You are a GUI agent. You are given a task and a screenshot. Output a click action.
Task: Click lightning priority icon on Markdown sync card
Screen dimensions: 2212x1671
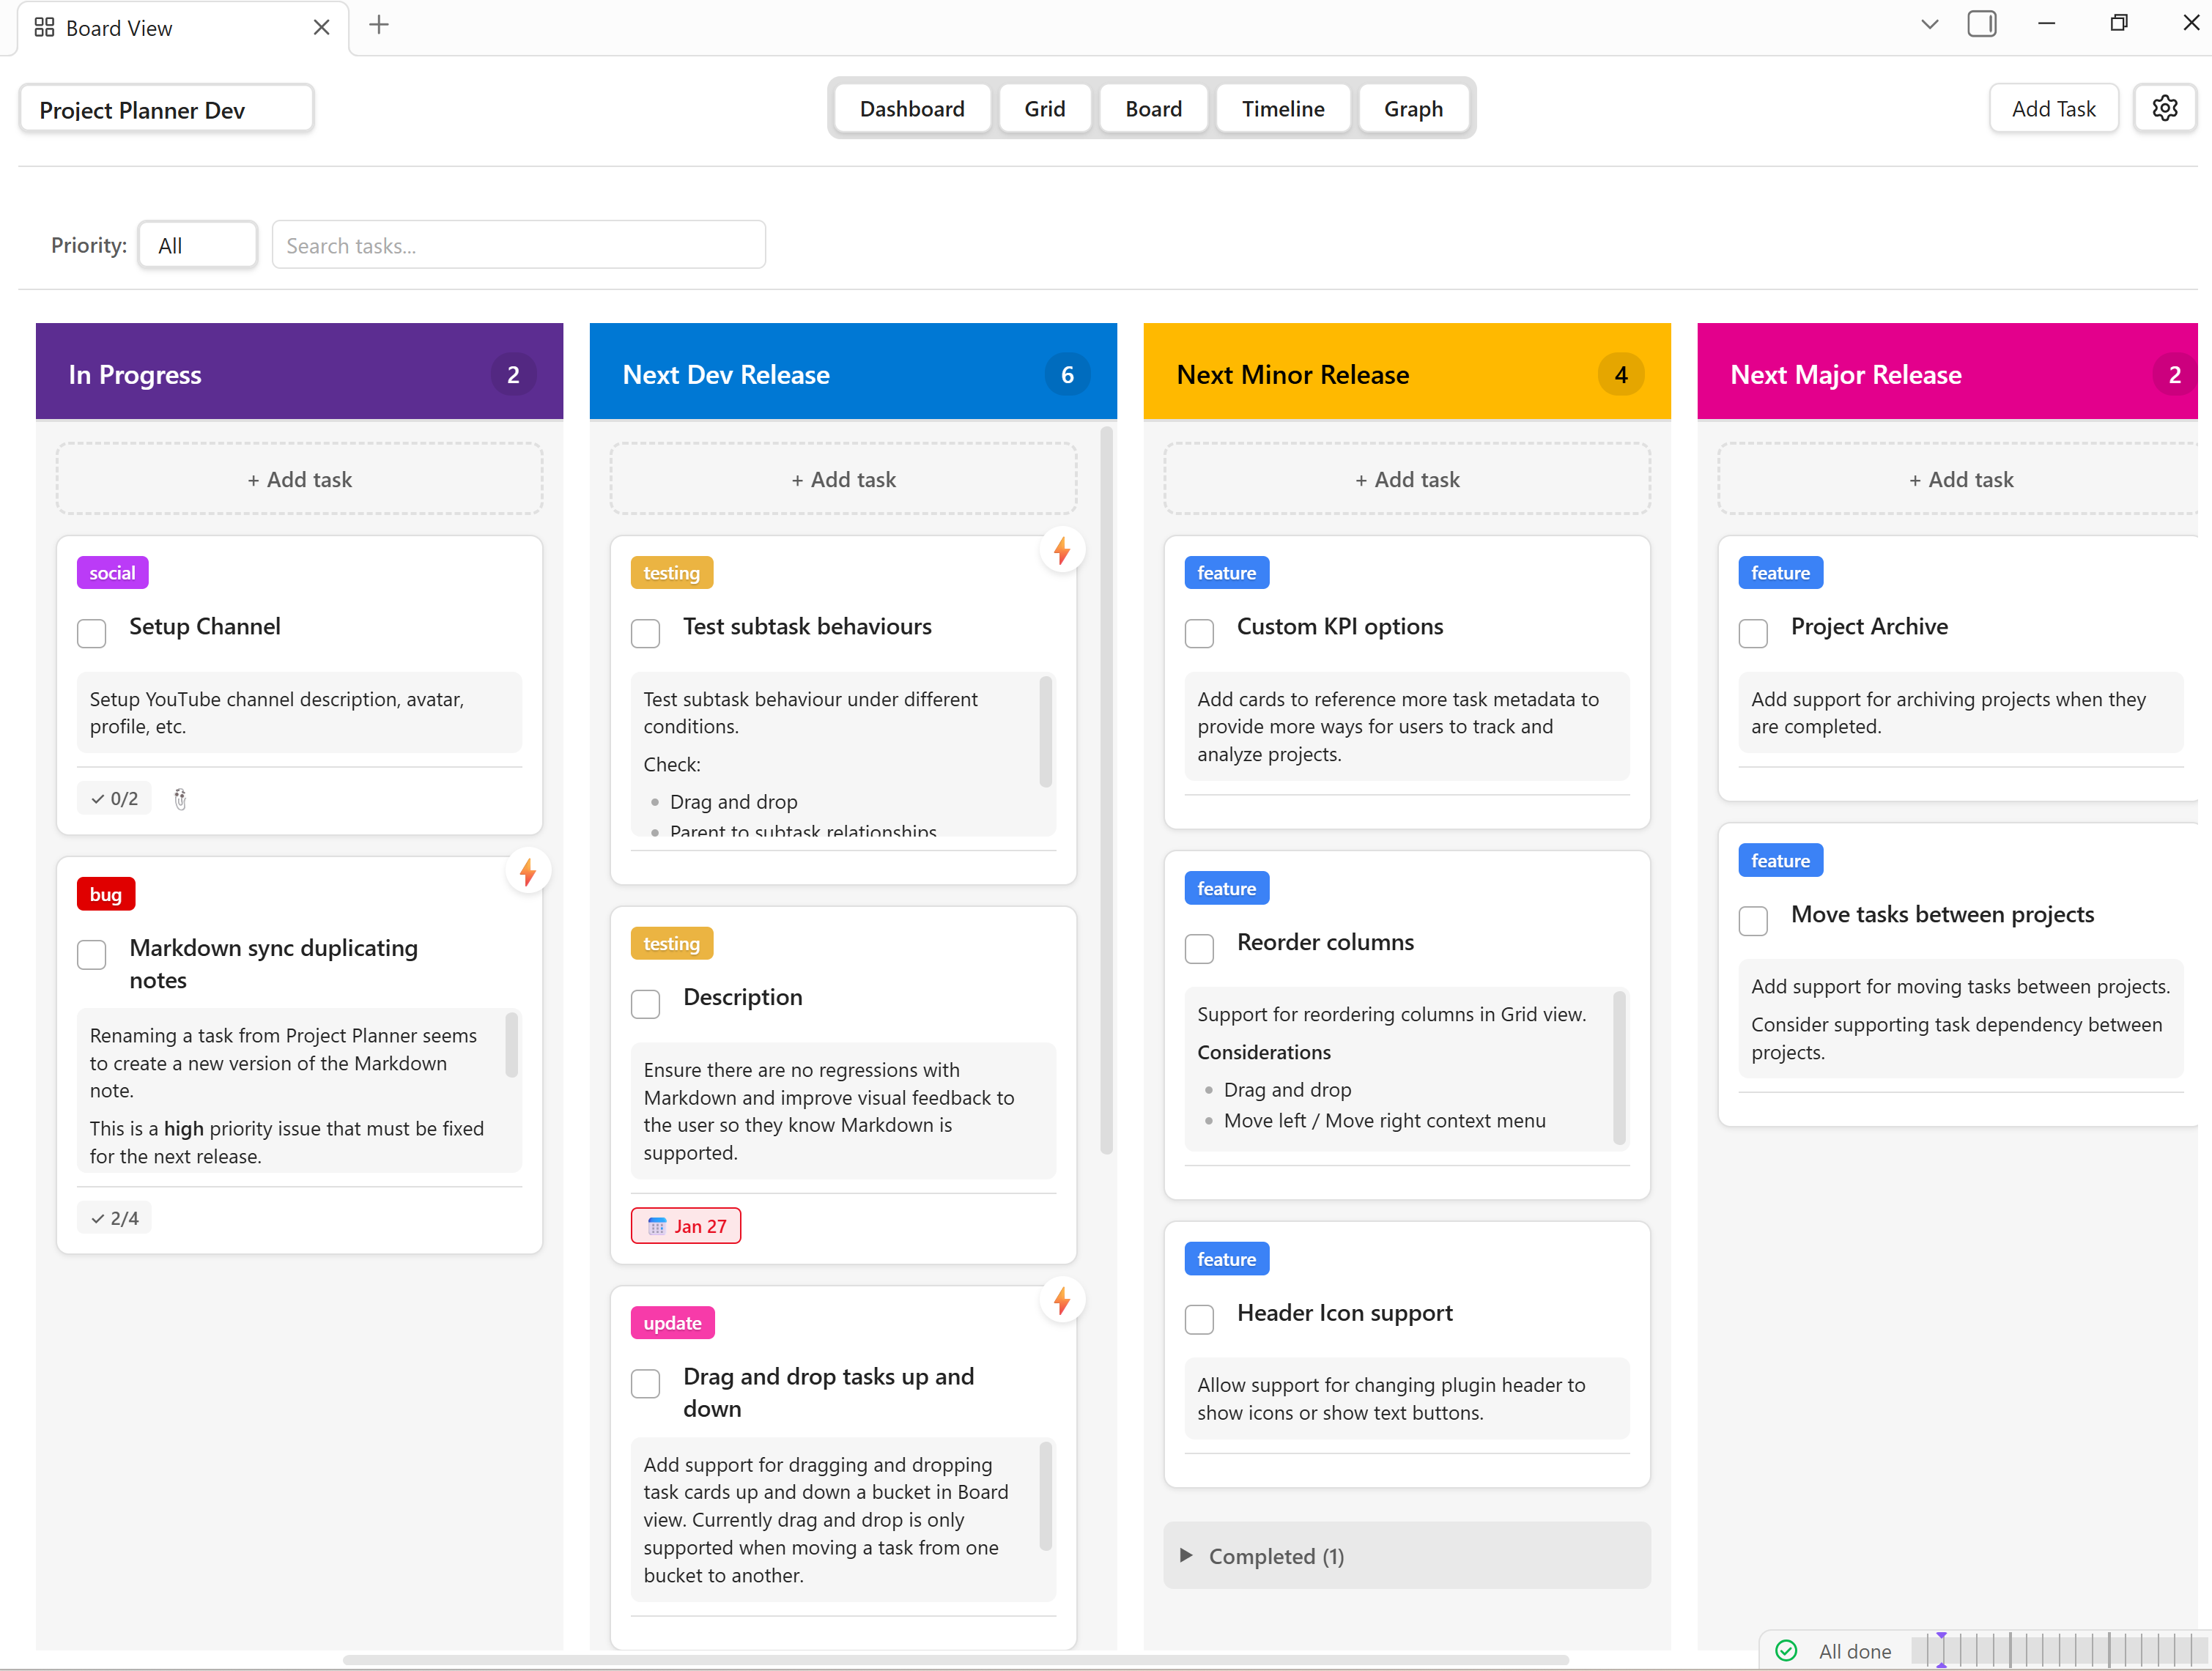[528, 873]
